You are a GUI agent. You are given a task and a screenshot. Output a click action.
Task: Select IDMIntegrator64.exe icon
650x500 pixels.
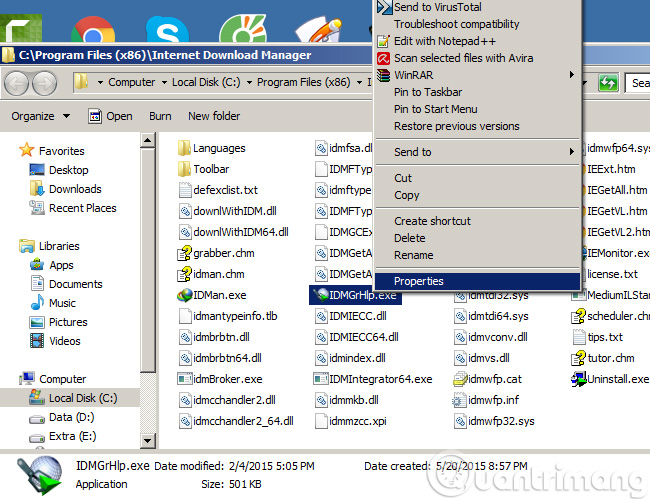[x=320, y=379]
